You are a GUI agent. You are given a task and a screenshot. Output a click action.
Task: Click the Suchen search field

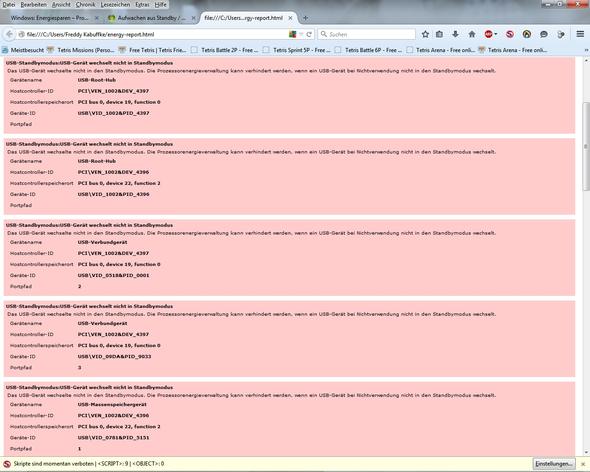366,34
